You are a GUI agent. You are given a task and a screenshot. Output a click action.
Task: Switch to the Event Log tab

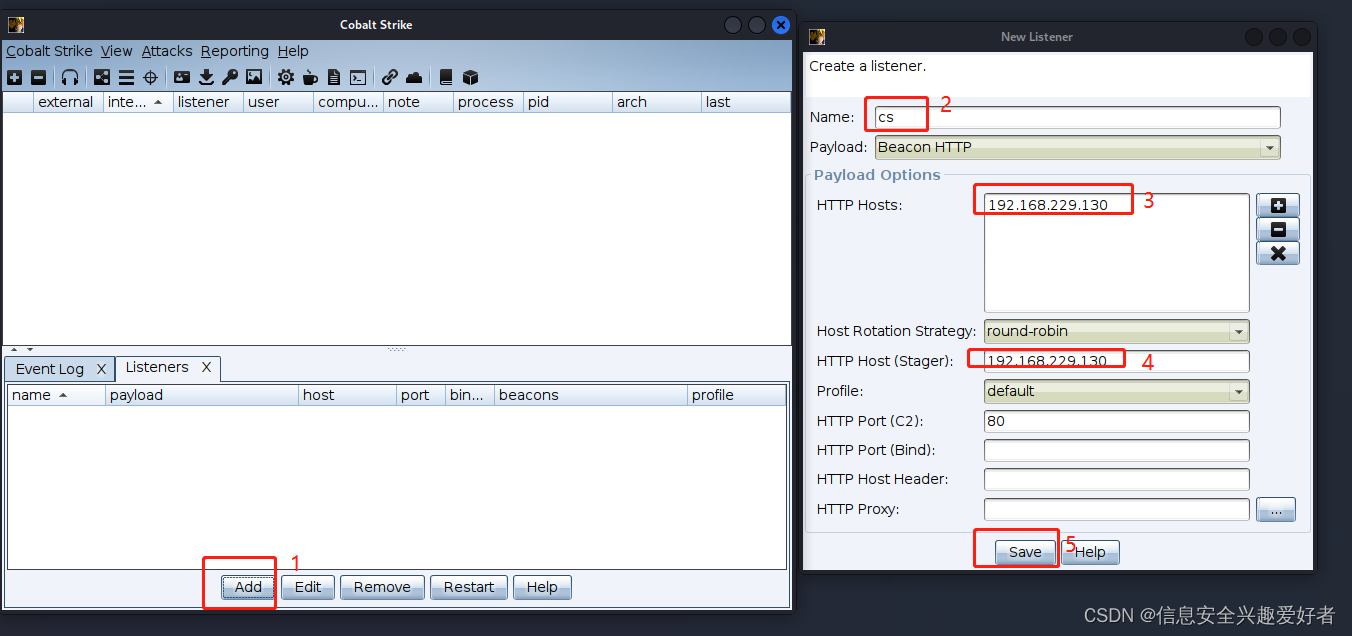coord(50,369)
